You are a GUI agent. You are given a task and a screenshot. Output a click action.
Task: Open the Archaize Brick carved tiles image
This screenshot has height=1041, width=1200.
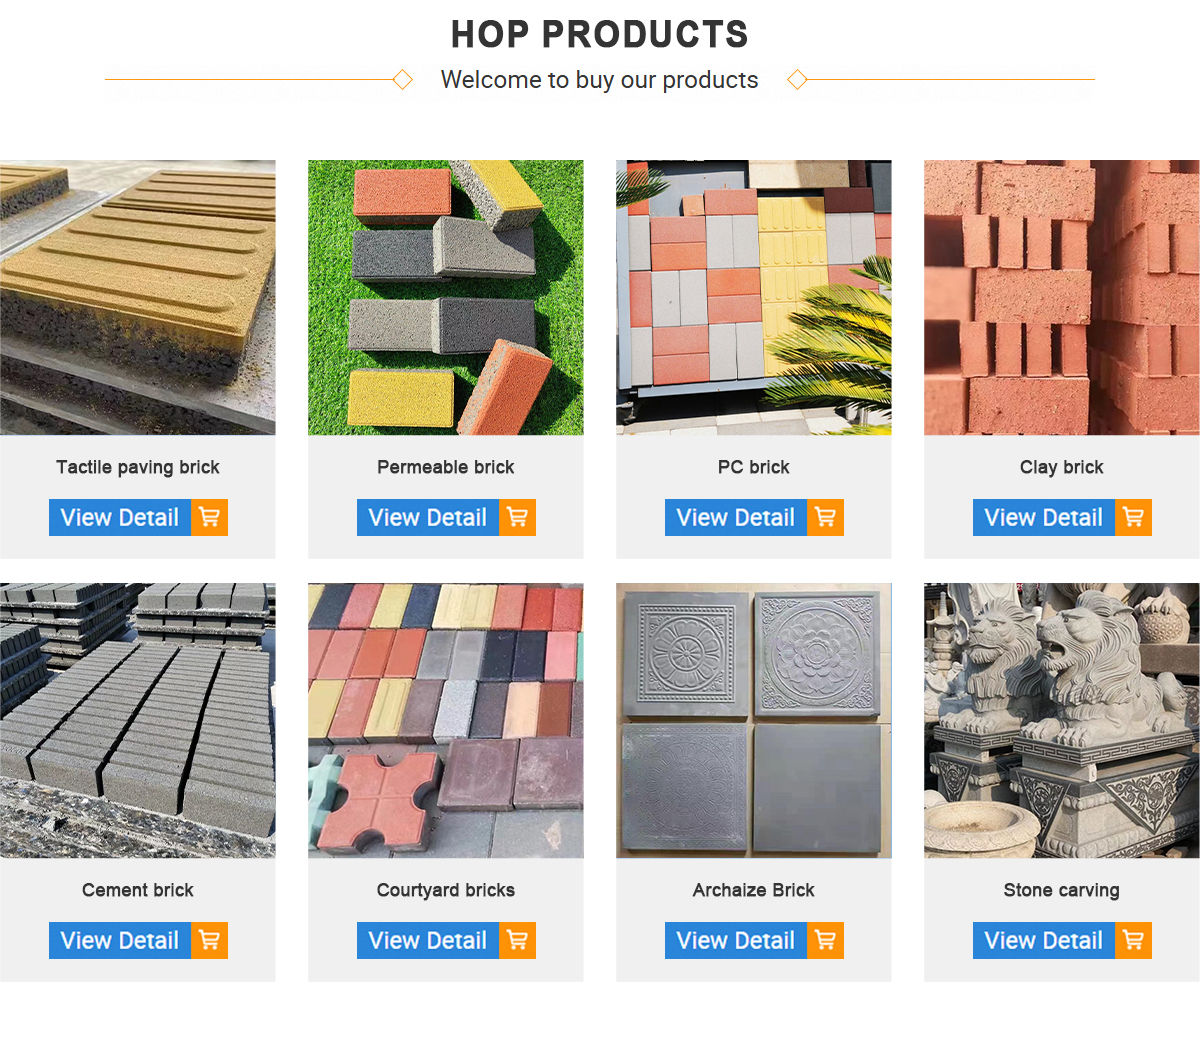pyautogui.click(x=753, y=720)
